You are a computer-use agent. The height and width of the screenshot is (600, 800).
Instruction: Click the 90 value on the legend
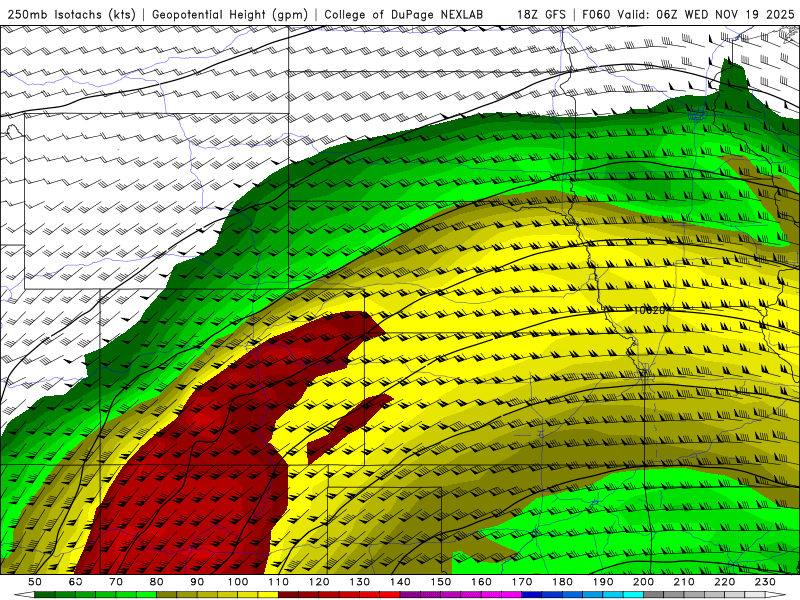coord(197,582)
